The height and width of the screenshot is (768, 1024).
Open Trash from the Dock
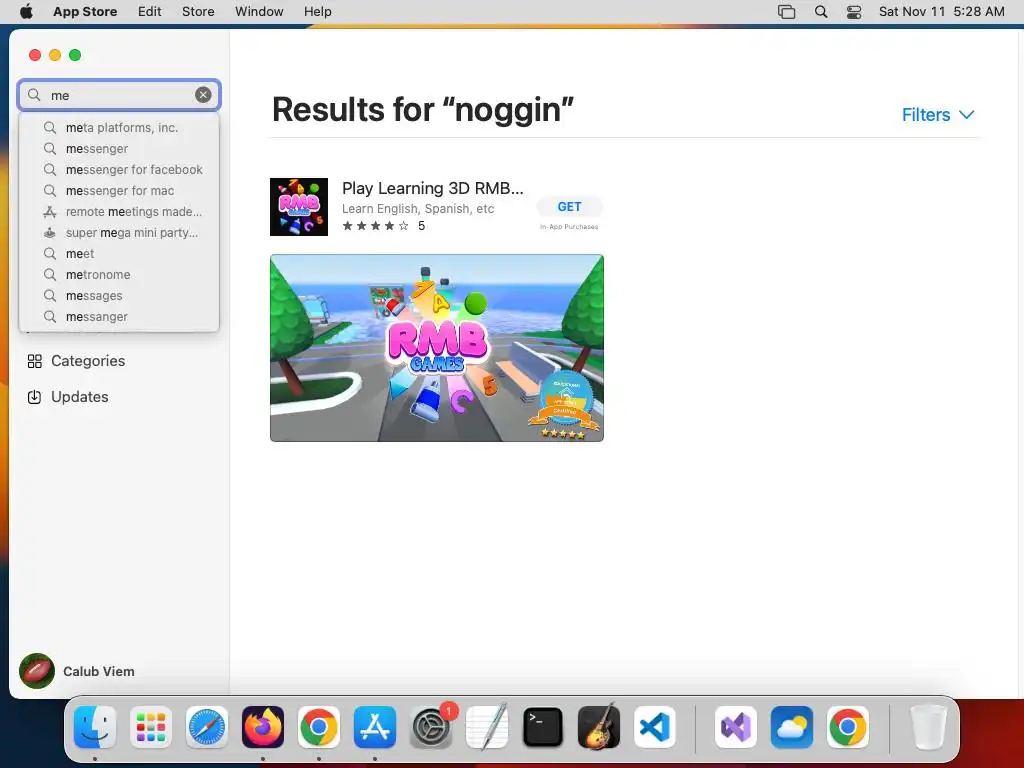point(928,727)
